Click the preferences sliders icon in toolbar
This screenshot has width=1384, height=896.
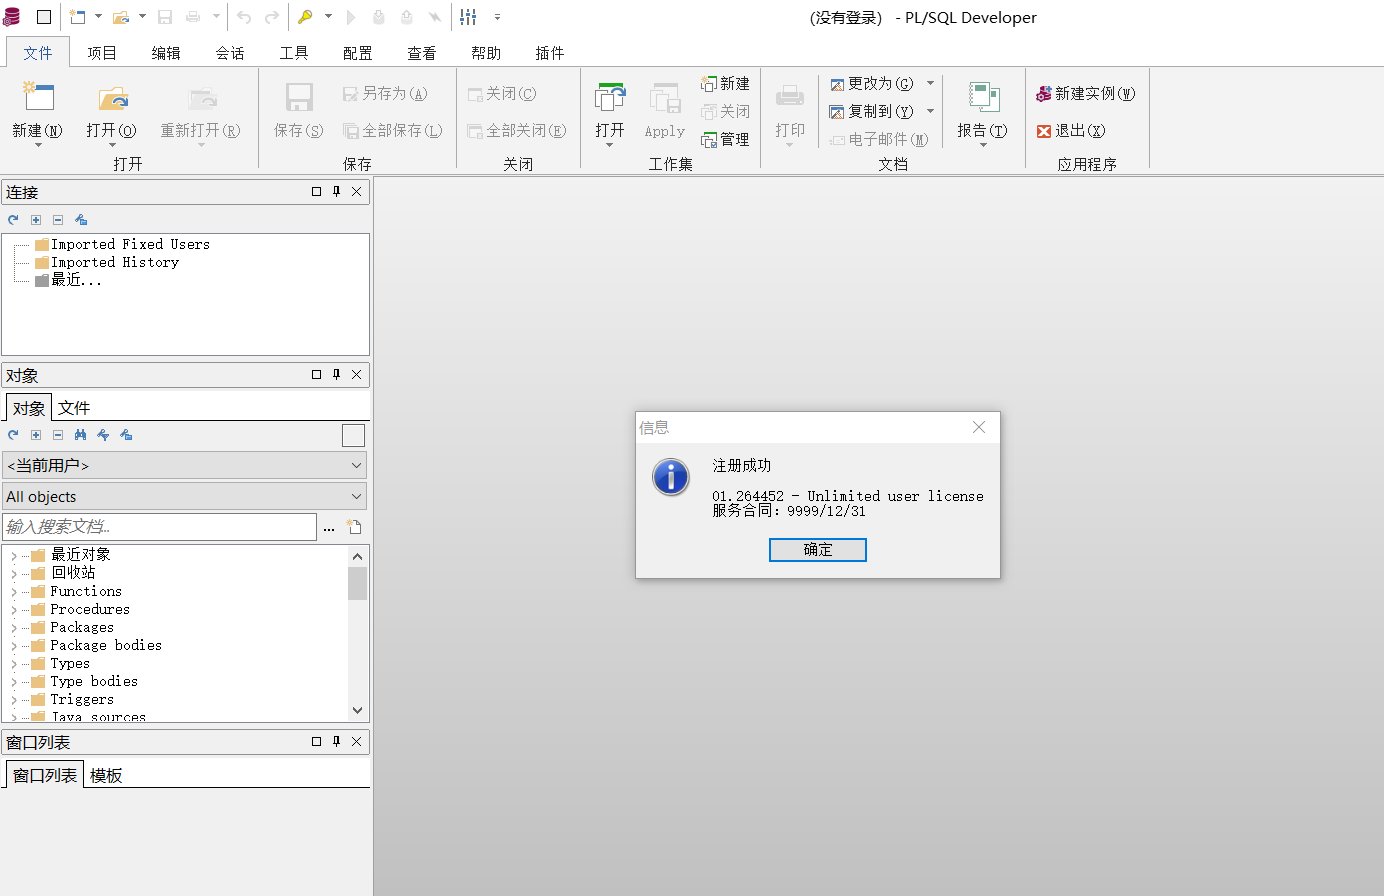coord(467,16)
